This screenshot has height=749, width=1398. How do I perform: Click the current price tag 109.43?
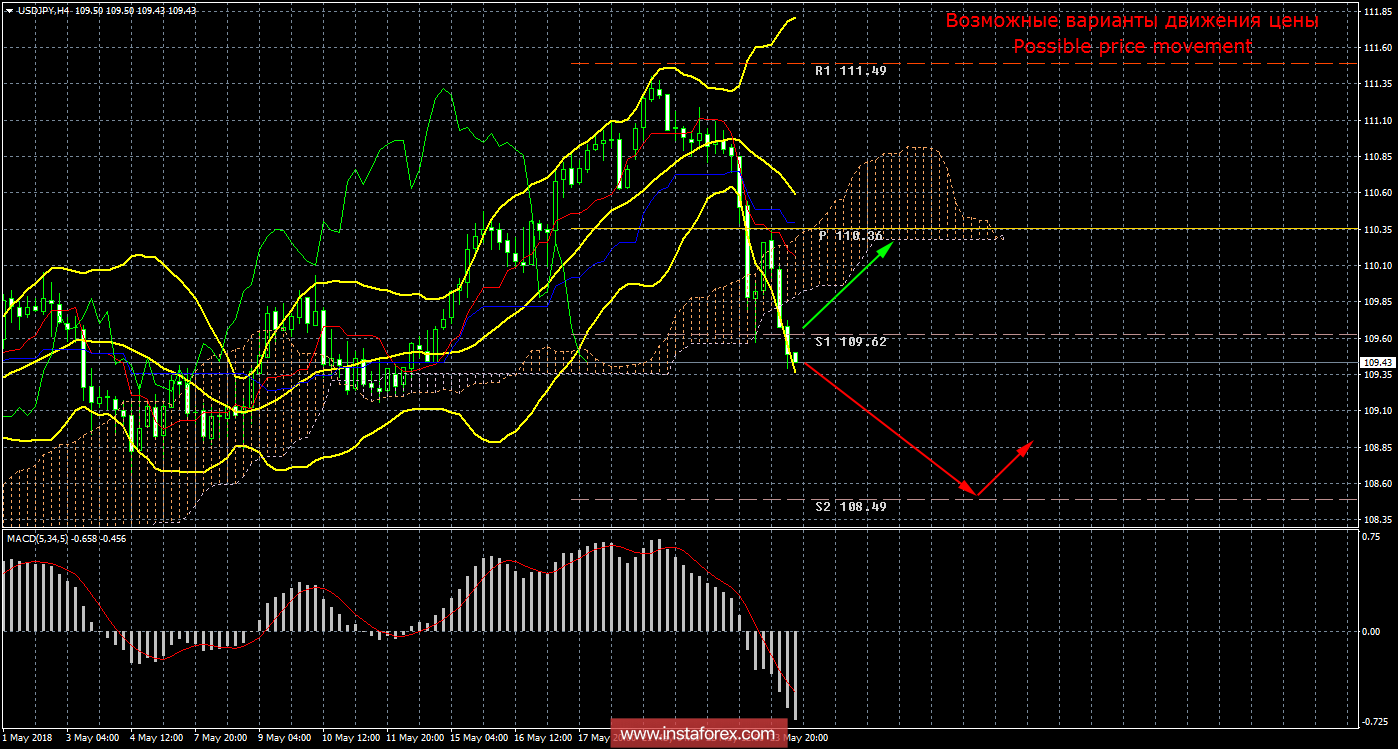1379,362
